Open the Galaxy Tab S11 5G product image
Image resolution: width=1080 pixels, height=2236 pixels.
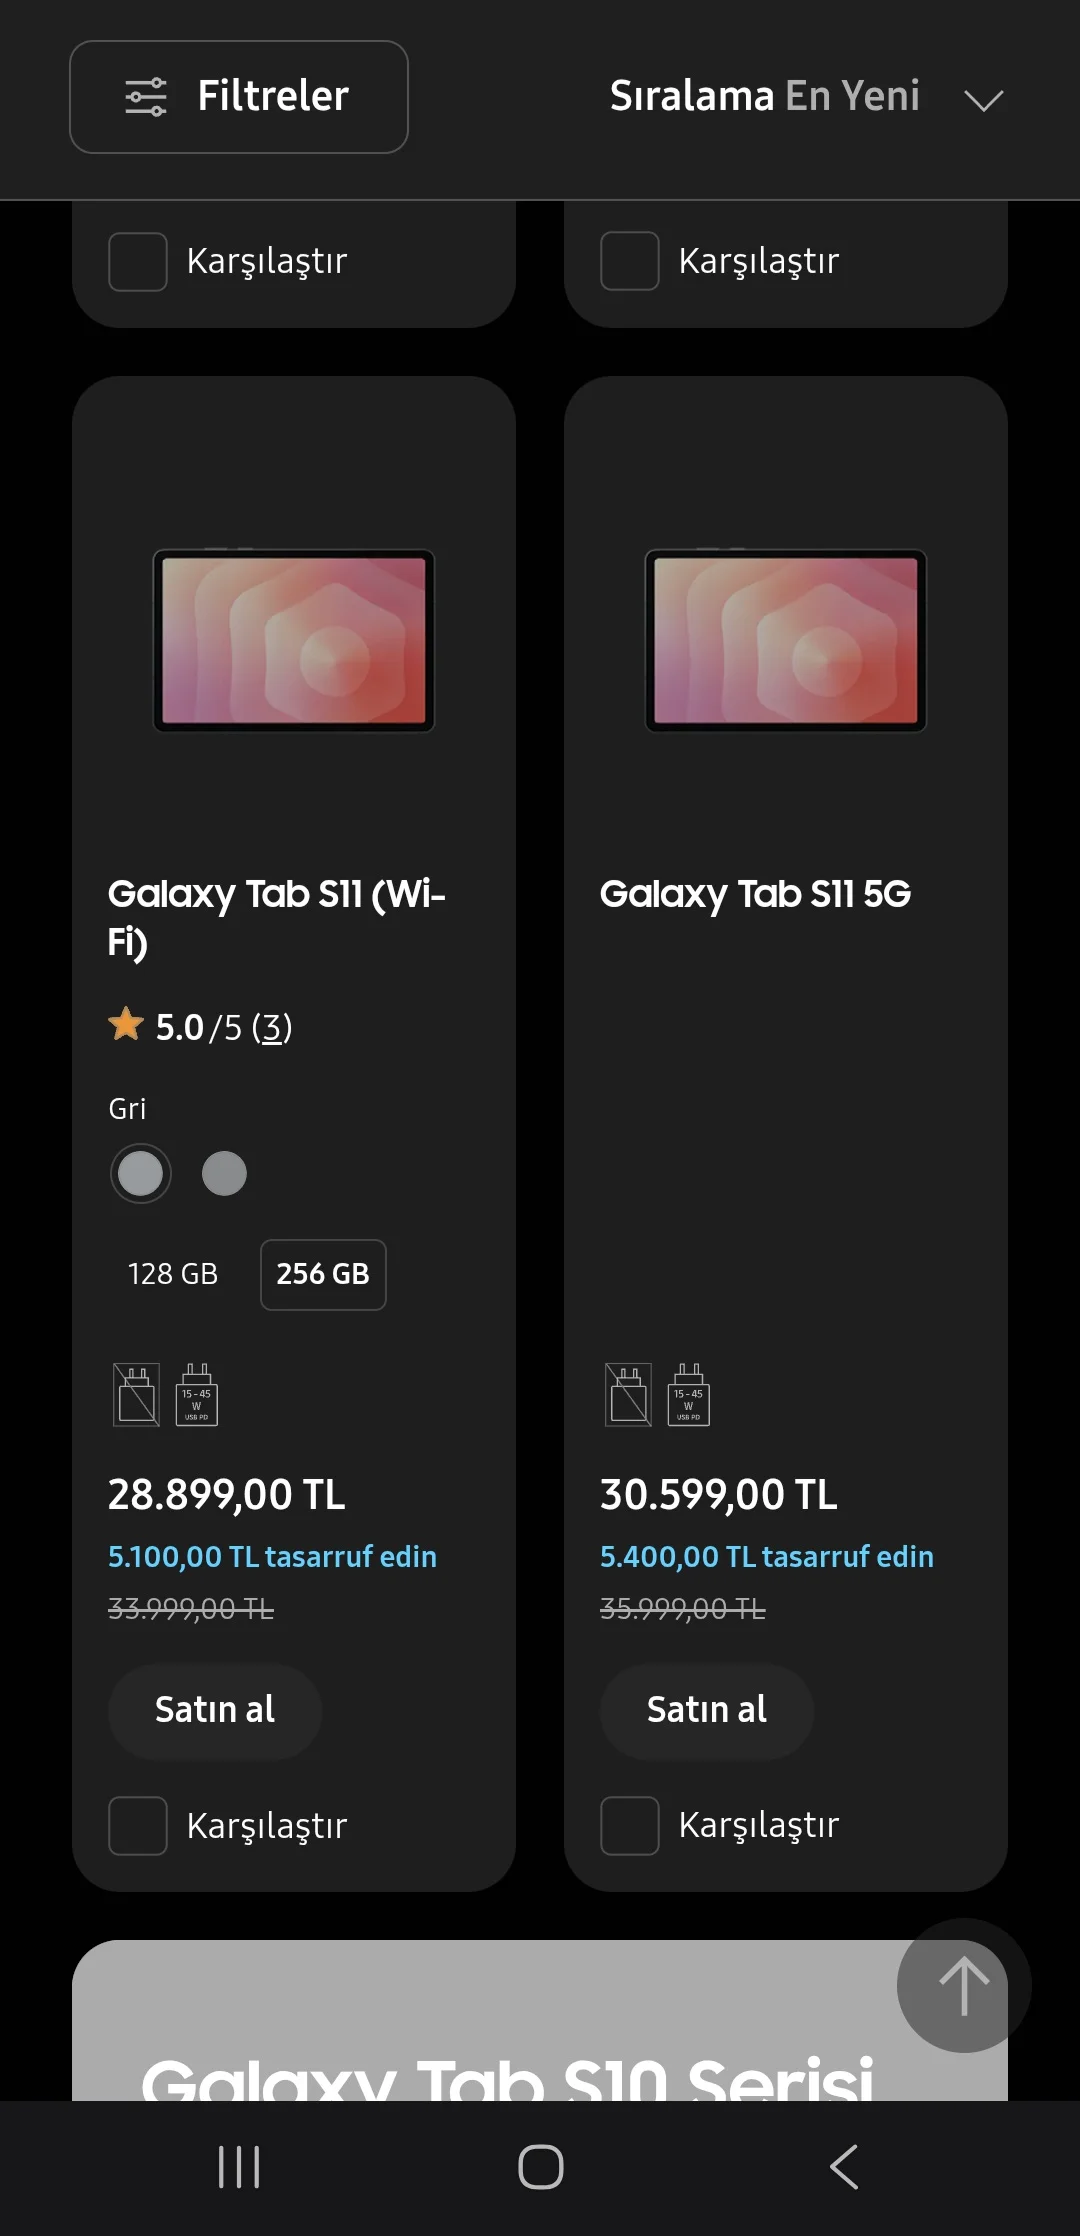[786, 641]
